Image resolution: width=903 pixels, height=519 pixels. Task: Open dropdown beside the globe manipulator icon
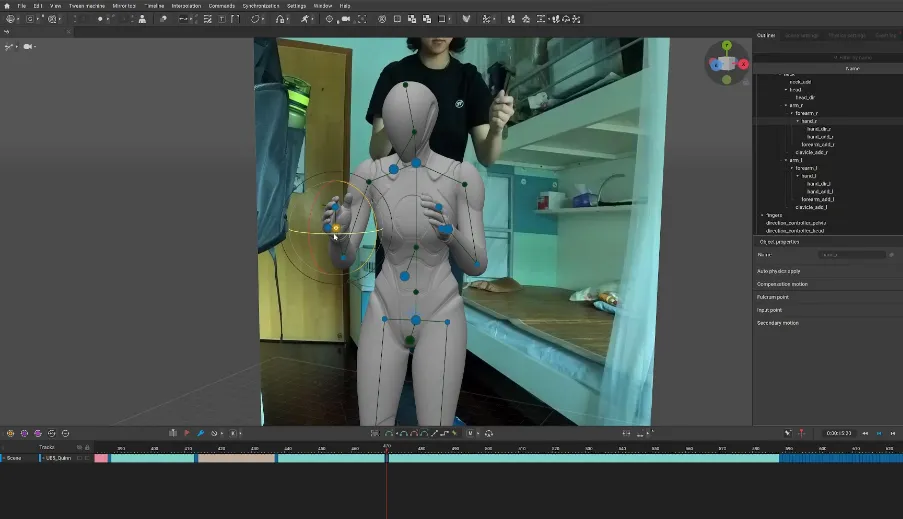coord(18,20)
